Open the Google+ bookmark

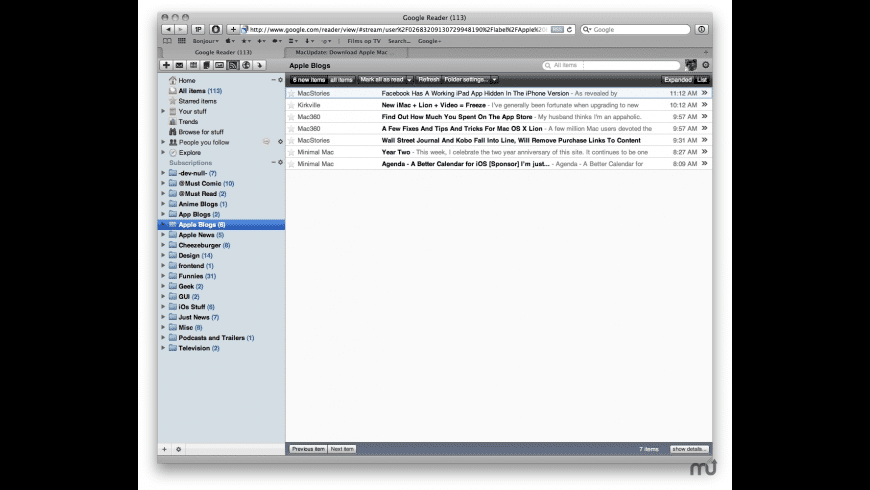click(429, 41)
